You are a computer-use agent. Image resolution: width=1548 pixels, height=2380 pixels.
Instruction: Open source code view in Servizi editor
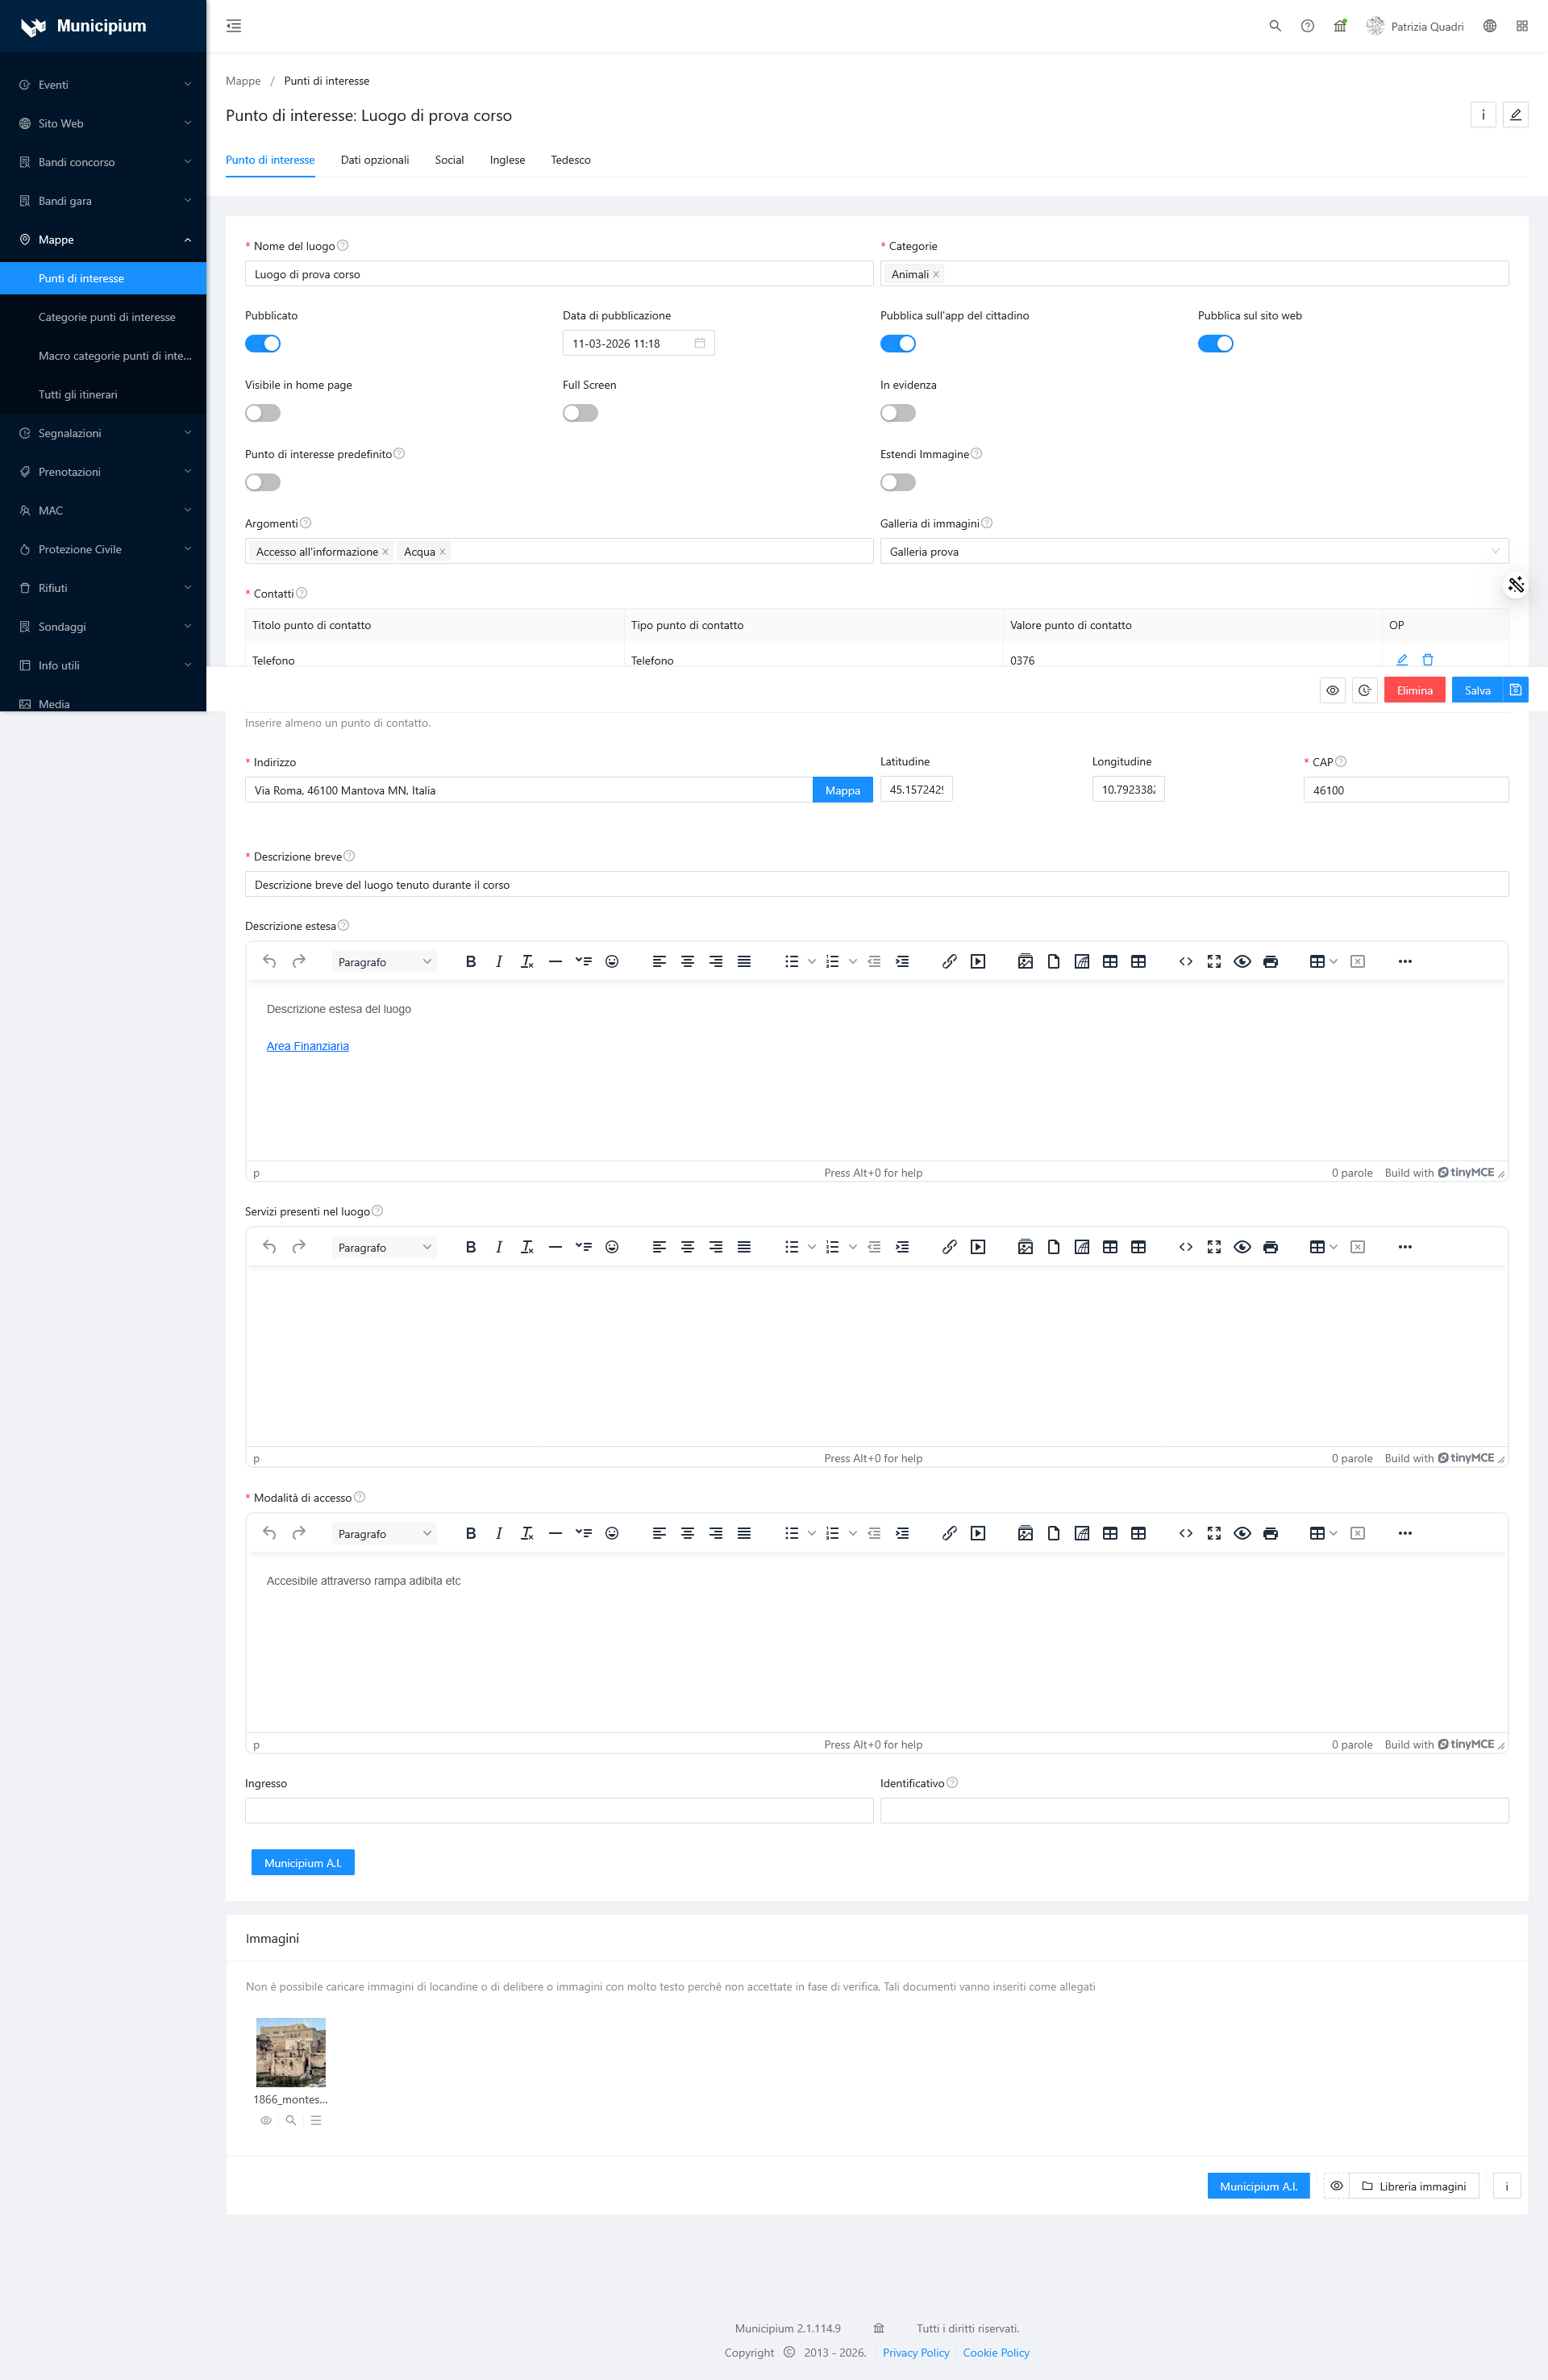point(1185,1247)
